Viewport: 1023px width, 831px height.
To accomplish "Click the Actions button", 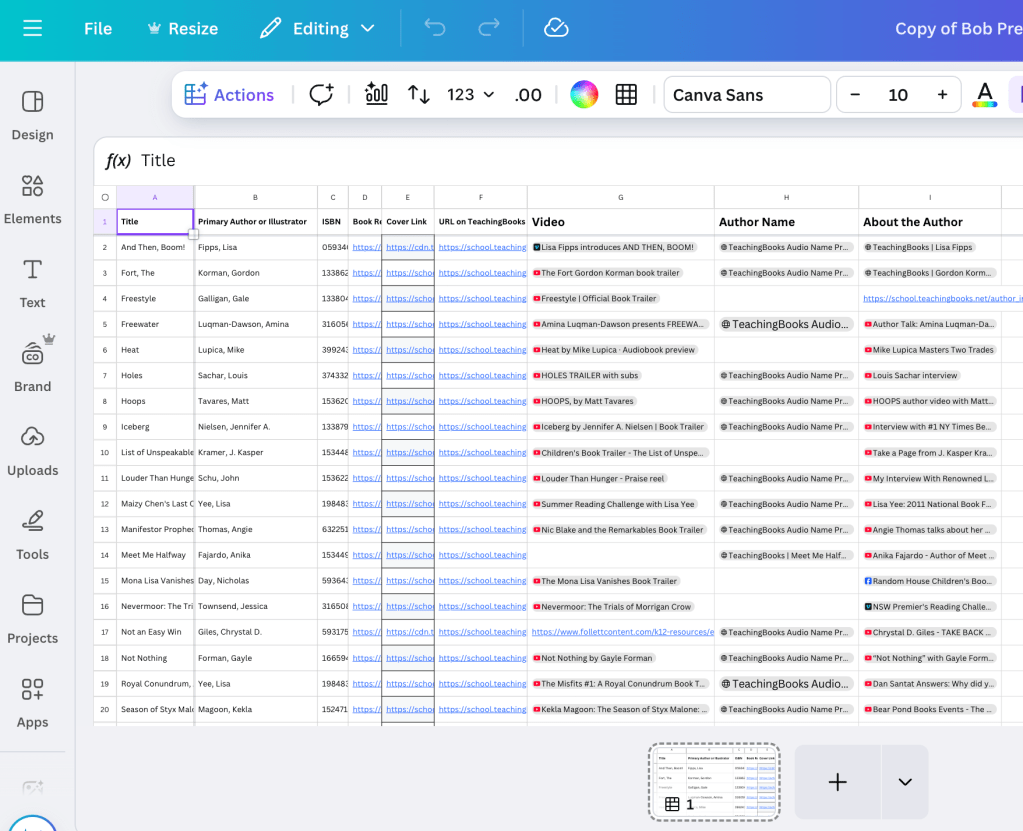I will (229, 95).
